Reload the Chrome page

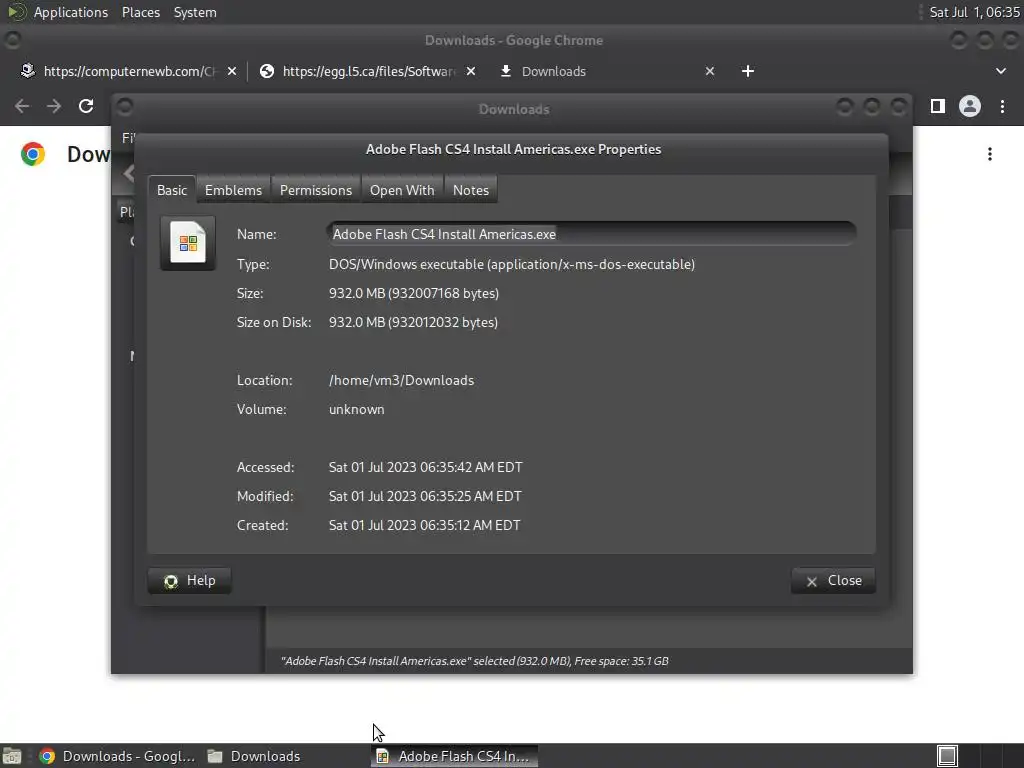click(86, 106)
